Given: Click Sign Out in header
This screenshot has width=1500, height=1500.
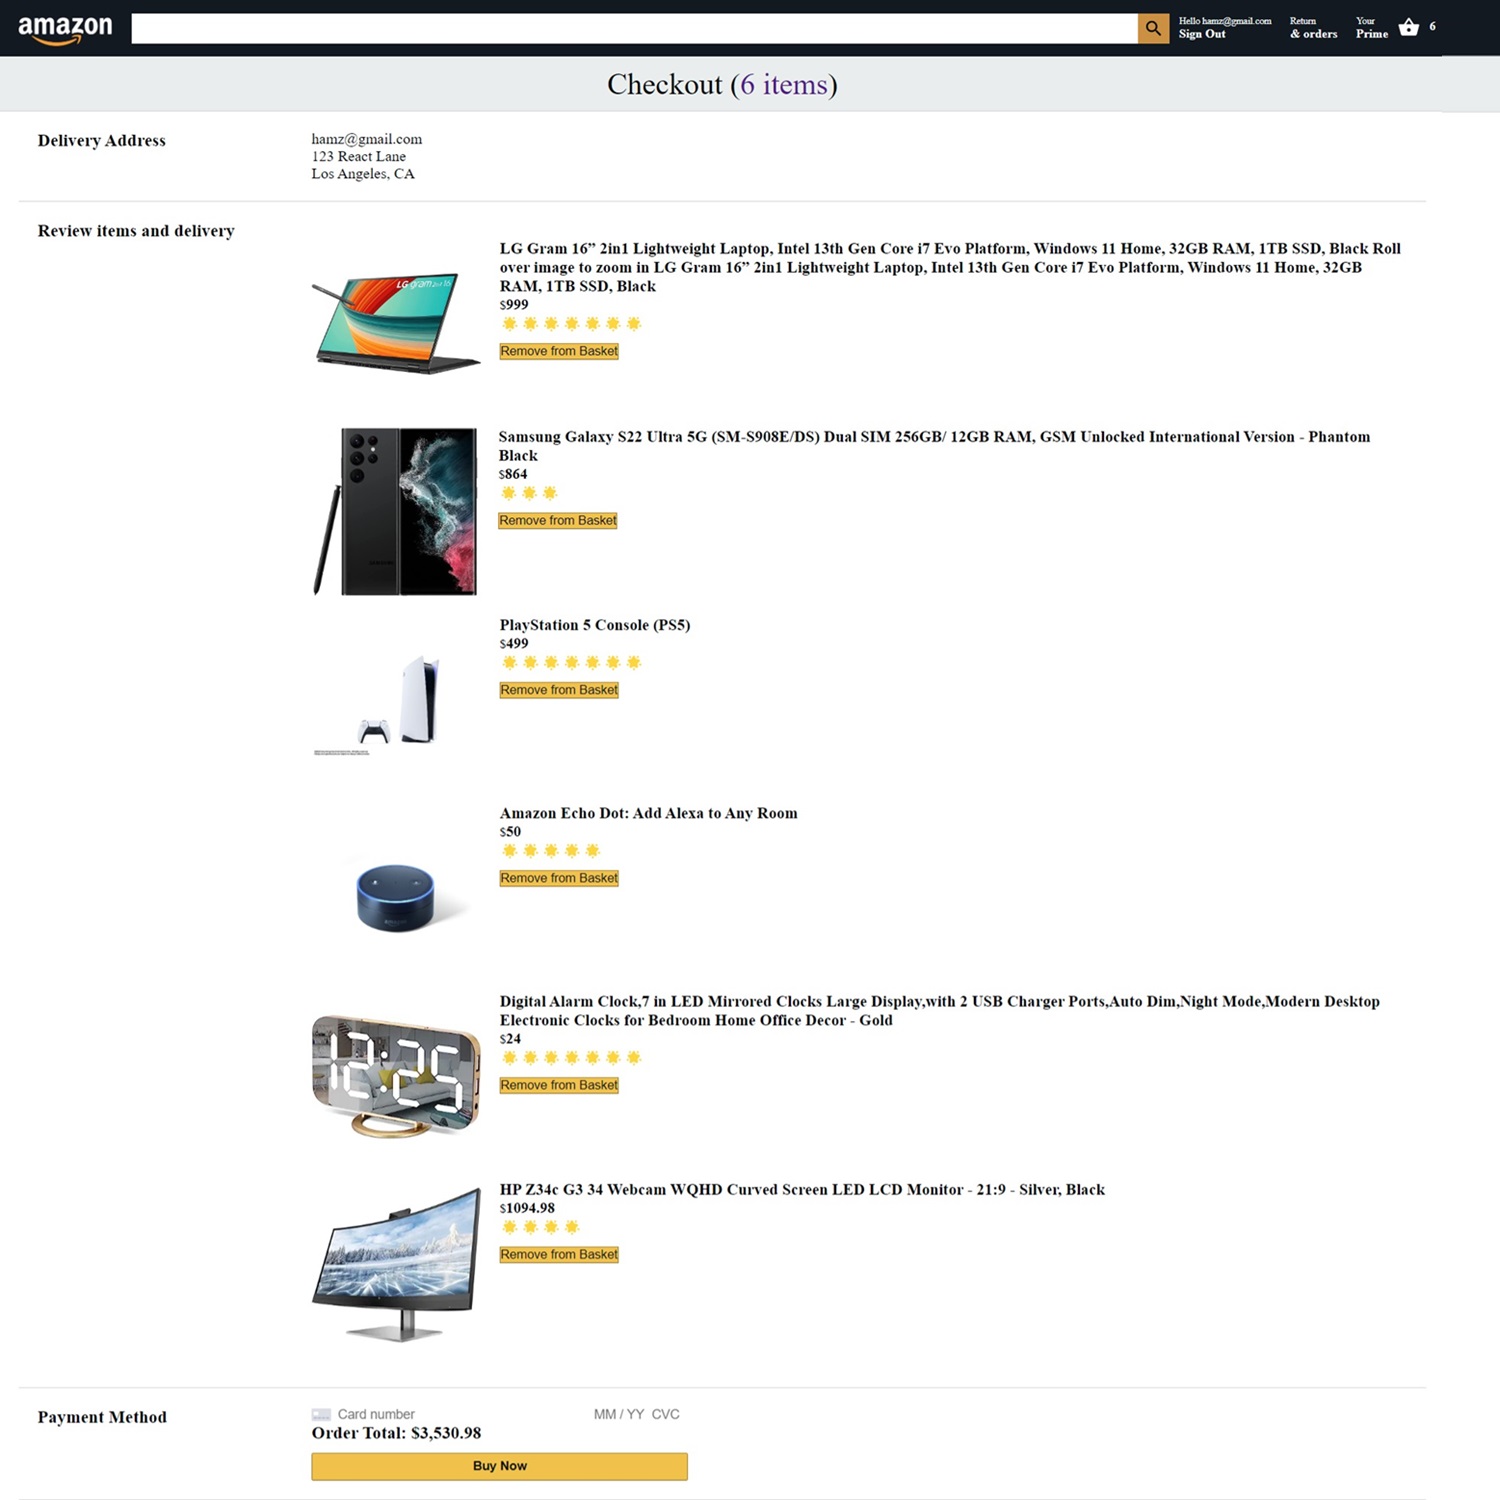Looking at the screenshot, I should tap(1201, 34).
